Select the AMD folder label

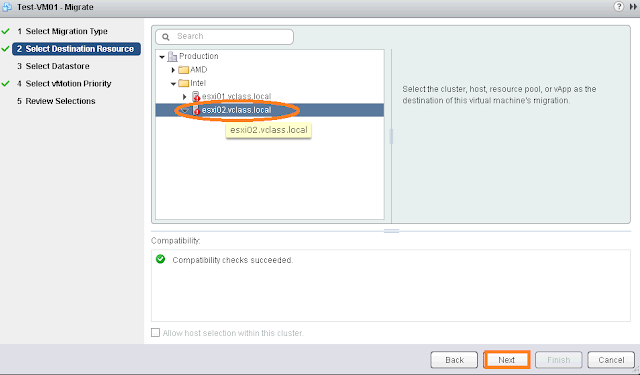pyautogui.click(x=199, y=70)
